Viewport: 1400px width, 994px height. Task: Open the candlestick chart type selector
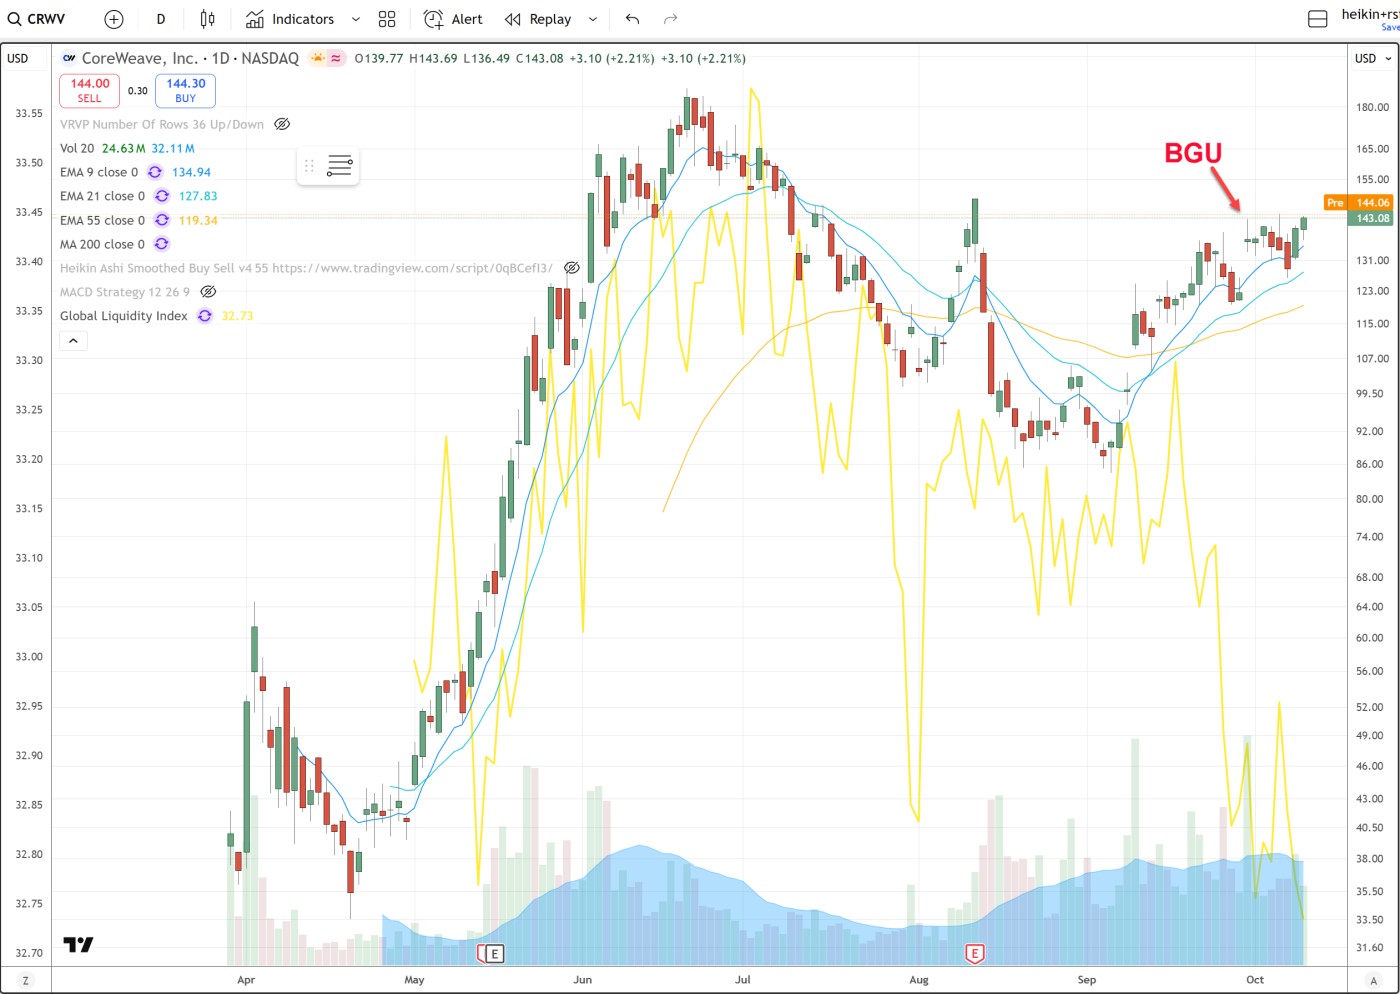click(207, 19)
